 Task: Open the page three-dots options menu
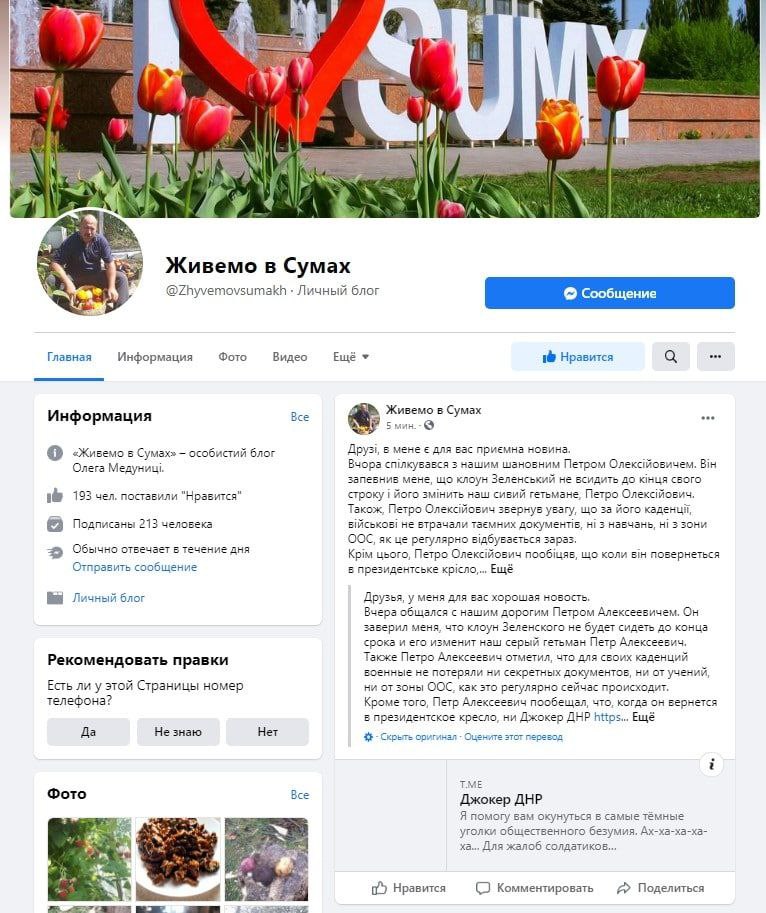point(715,356)
